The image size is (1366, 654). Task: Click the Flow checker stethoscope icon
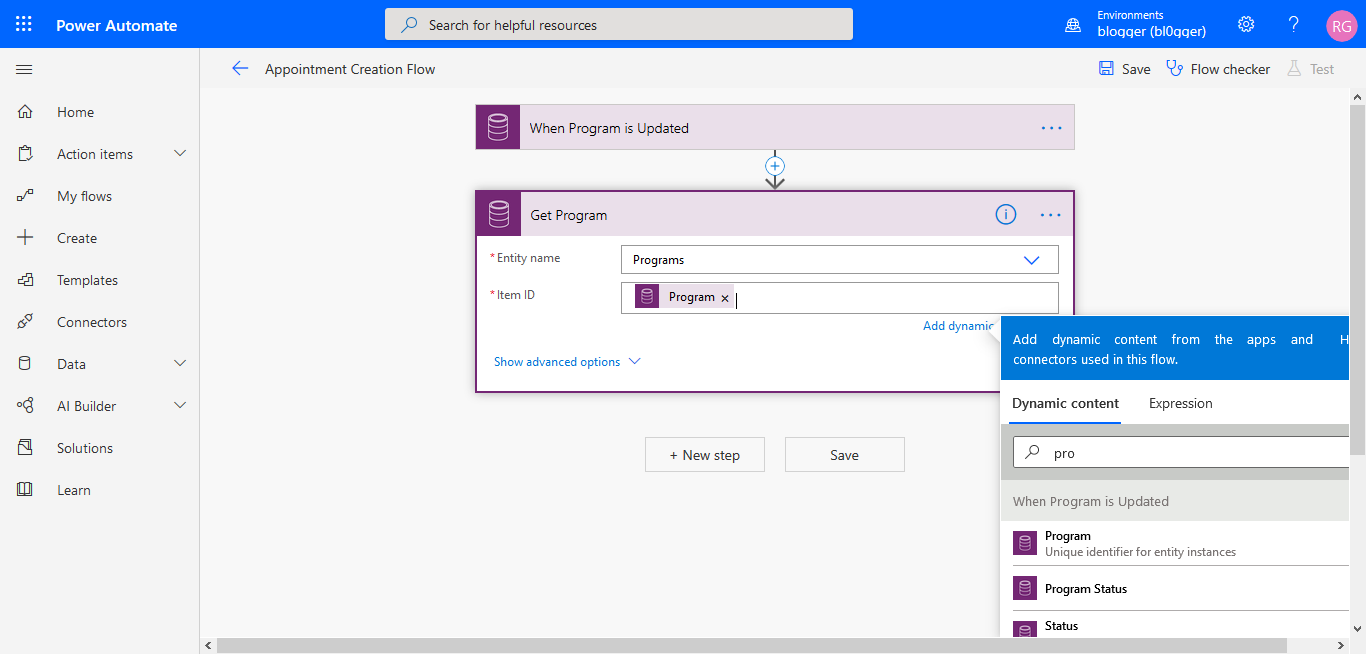point(1175,68)
